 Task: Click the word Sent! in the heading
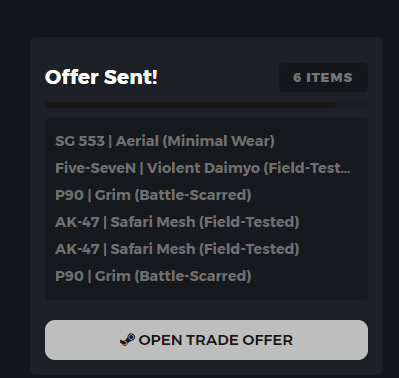[130, 77]
